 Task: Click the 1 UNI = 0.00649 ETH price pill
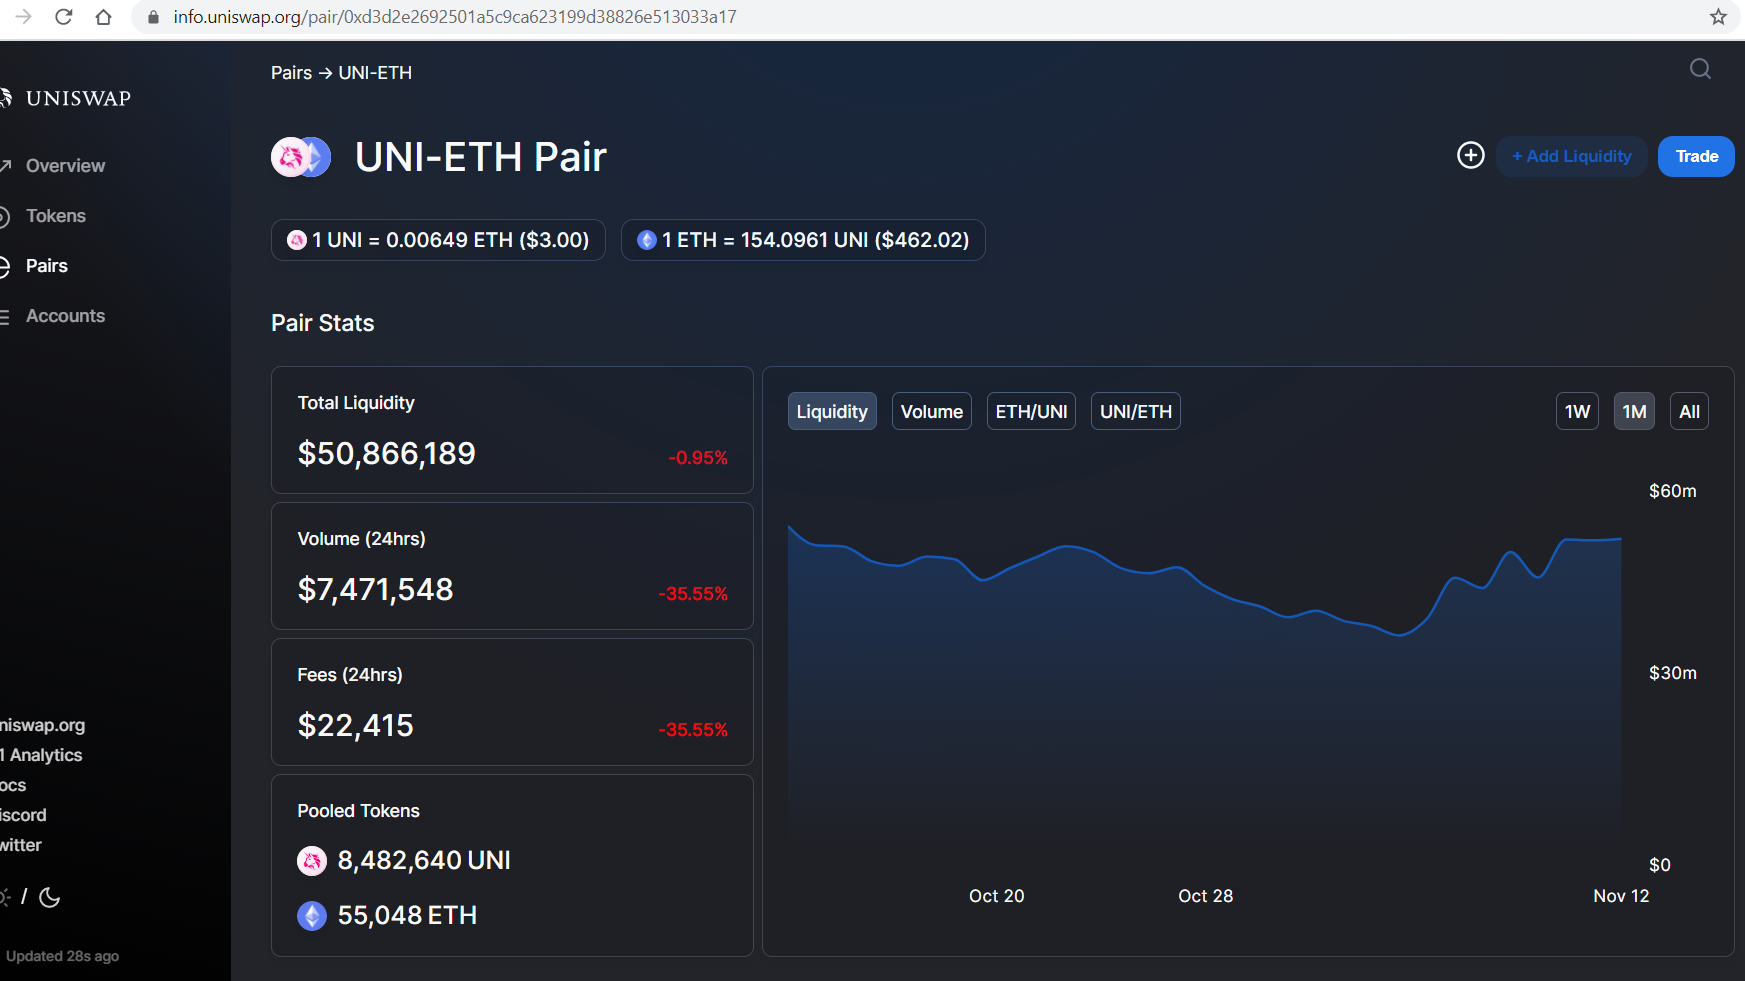coord(438,240)
